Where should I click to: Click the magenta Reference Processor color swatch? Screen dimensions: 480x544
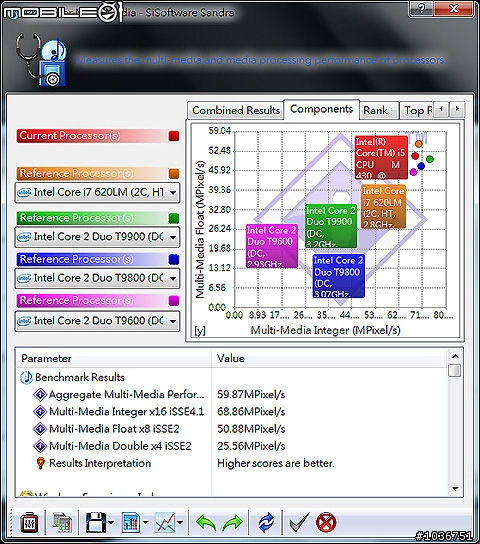coord(173,300)
